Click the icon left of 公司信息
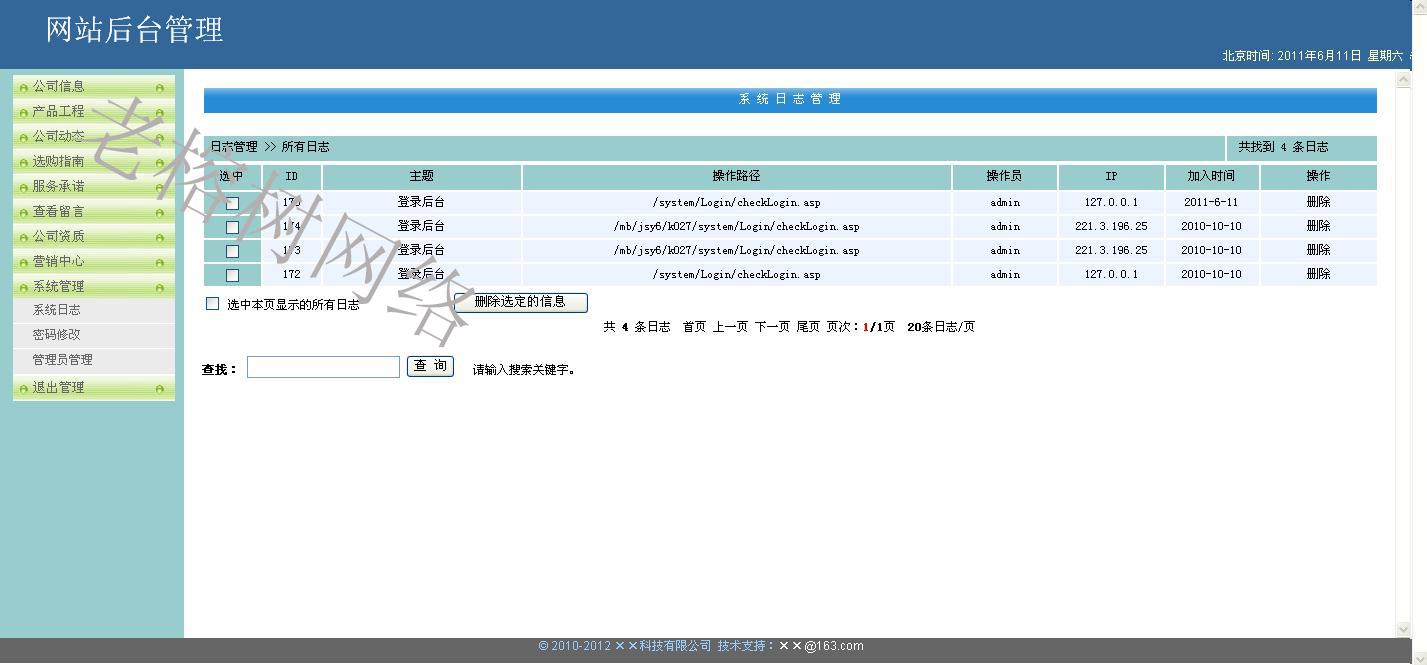1427x665 pixels. (x=24, y=88)
